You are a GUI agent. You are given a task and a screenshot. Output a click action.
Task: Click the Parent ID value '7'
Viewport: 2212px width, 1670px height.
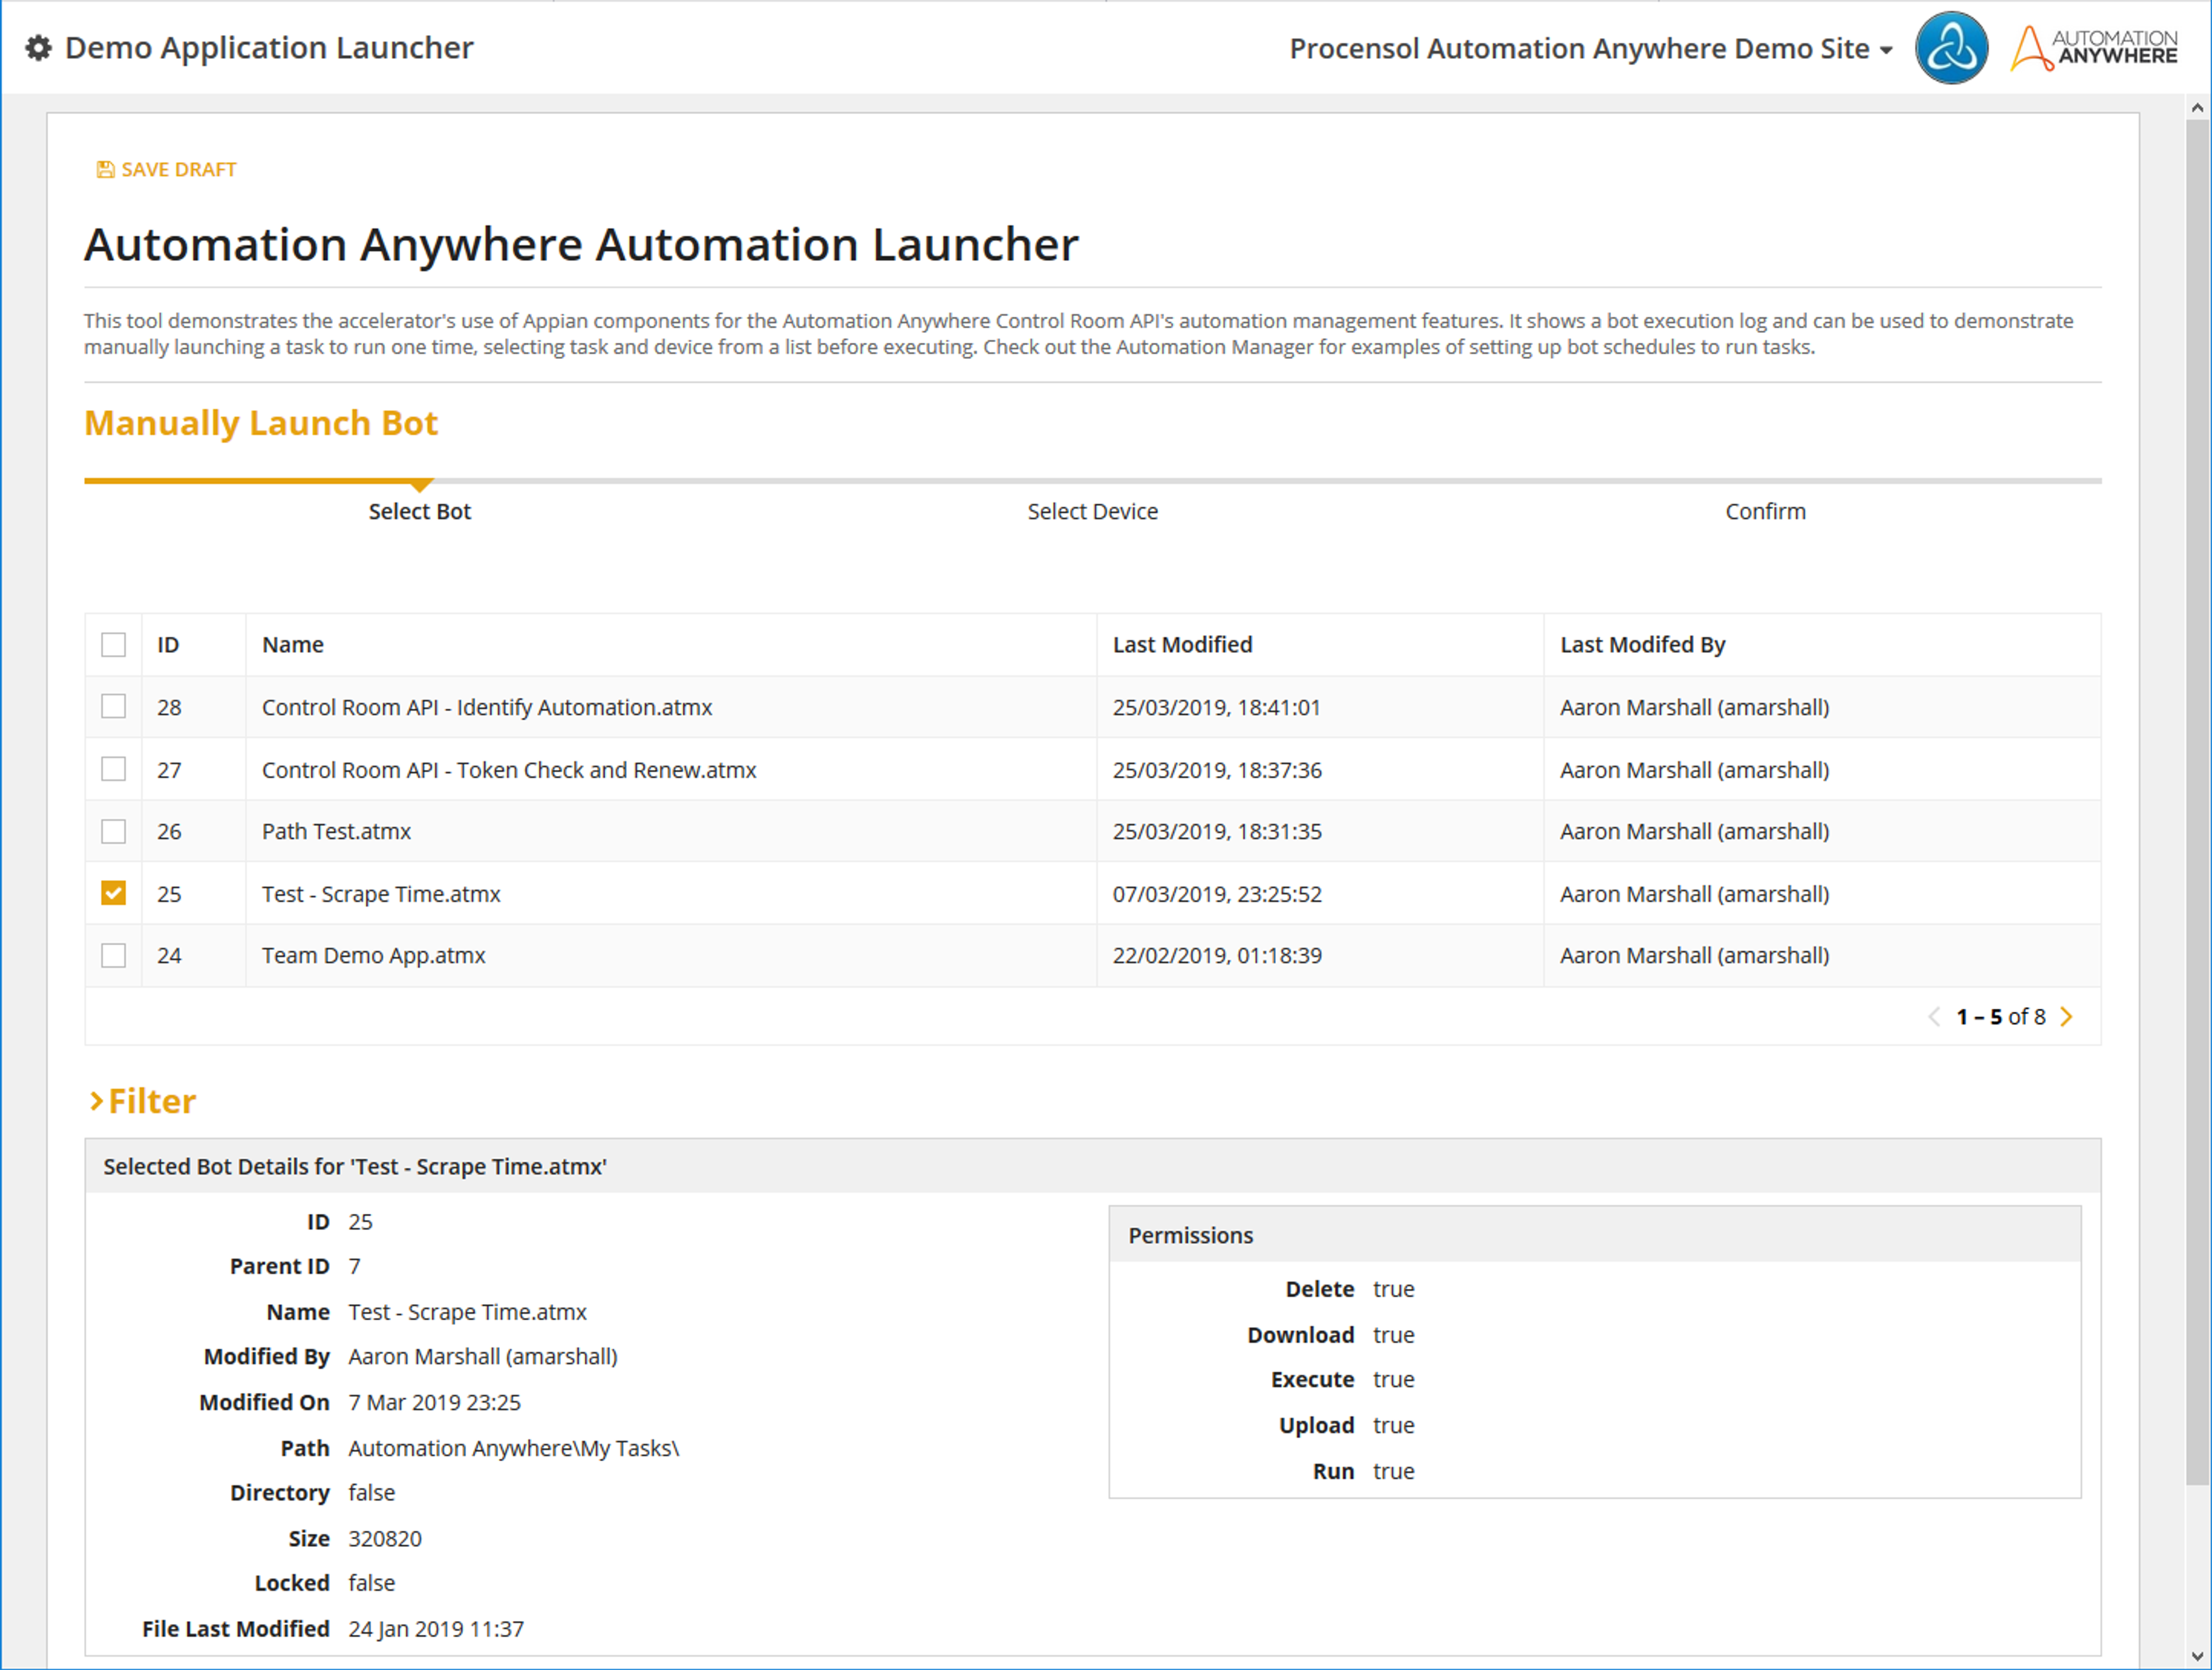pyautogui.click(x=354, y=1267)
